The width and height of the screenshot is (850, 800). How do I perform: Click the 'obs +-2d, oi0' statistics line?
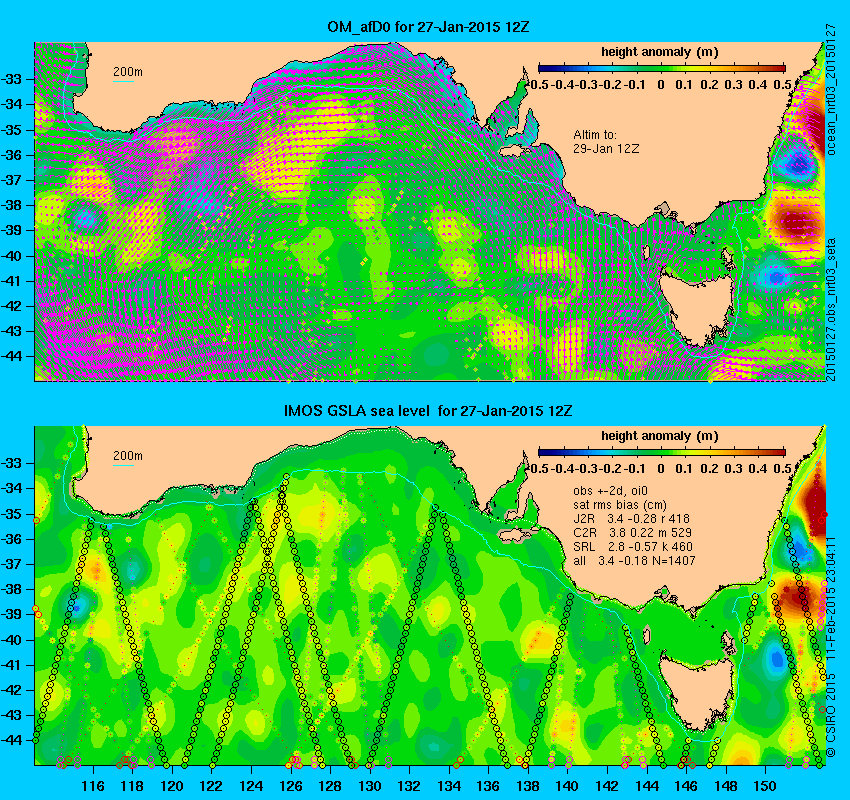pos(610,491)
